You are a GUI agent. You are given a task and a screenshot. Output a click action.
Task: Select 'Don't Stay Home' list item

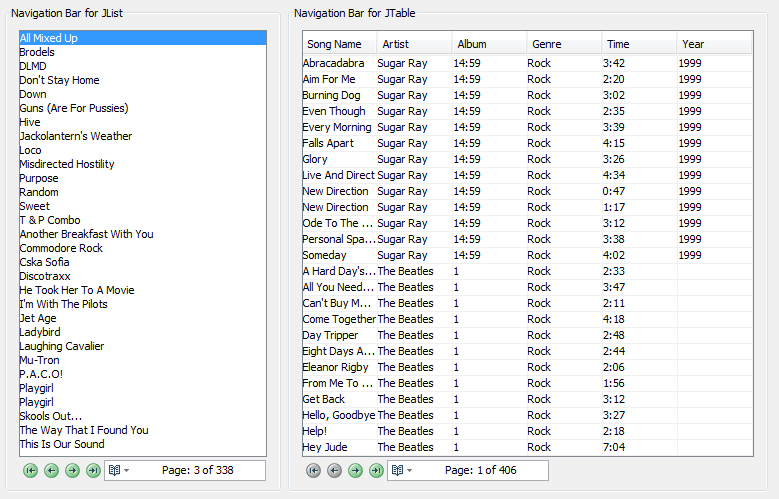click(x=143, y=80)
